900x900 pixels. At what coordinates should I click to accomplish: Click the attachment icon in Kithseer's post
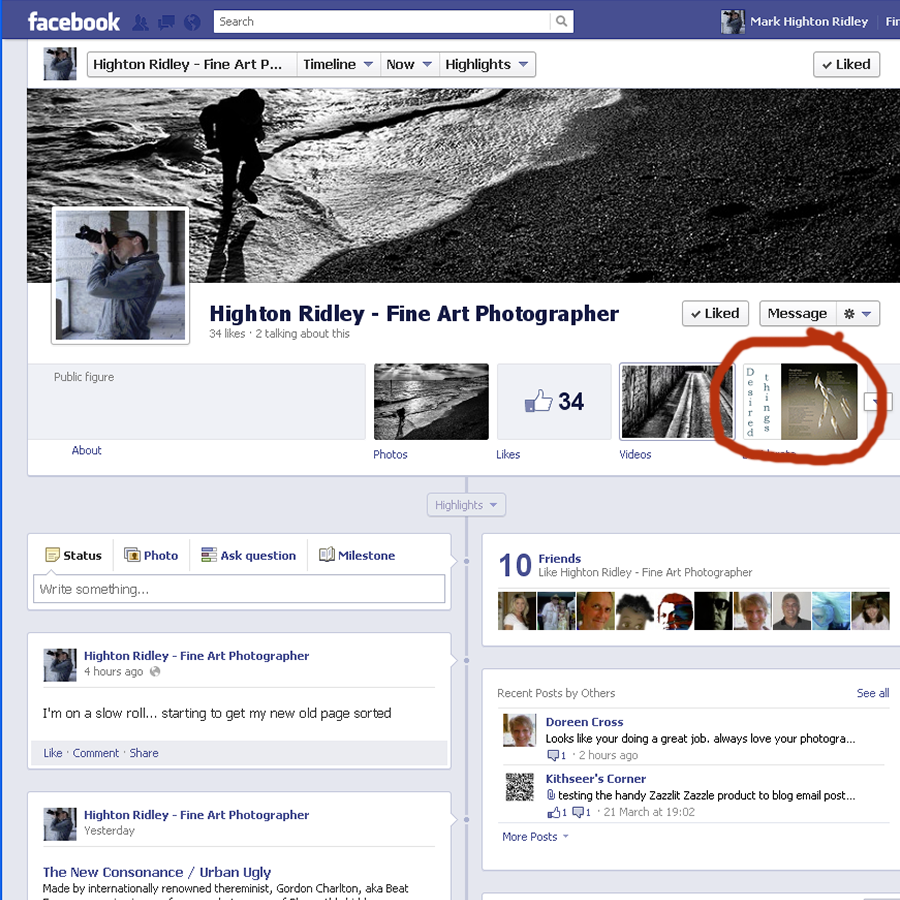click(x=551, y=795)
